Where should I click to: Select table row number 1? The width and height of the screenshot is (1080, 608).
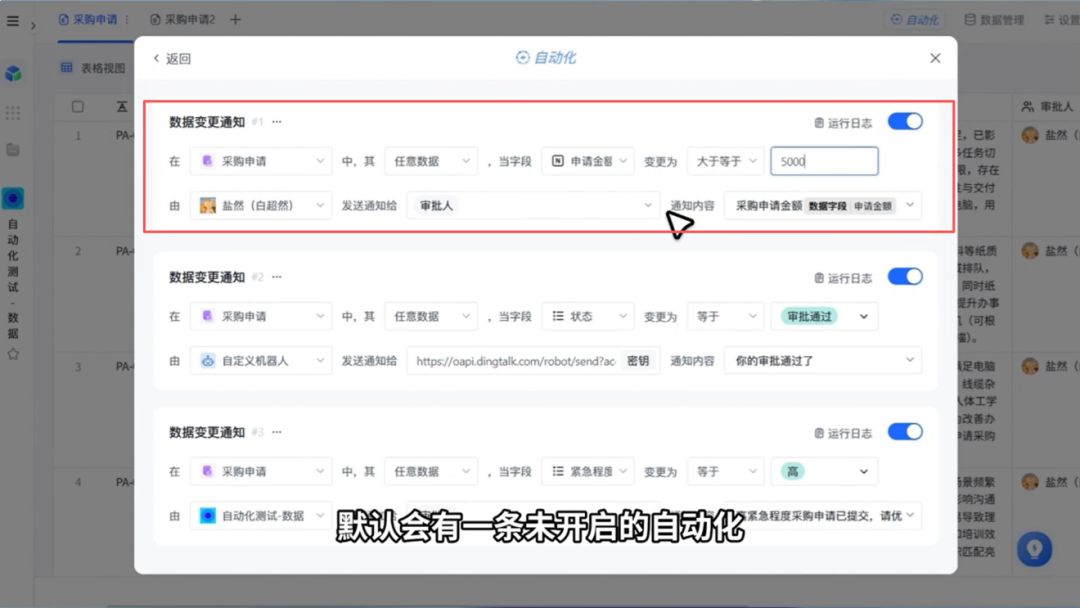[78, 136]
